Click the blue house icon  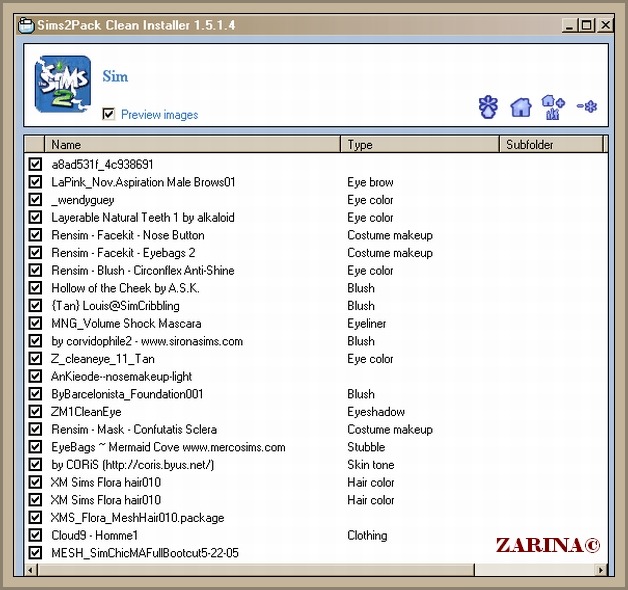click(x=521, y=107)
